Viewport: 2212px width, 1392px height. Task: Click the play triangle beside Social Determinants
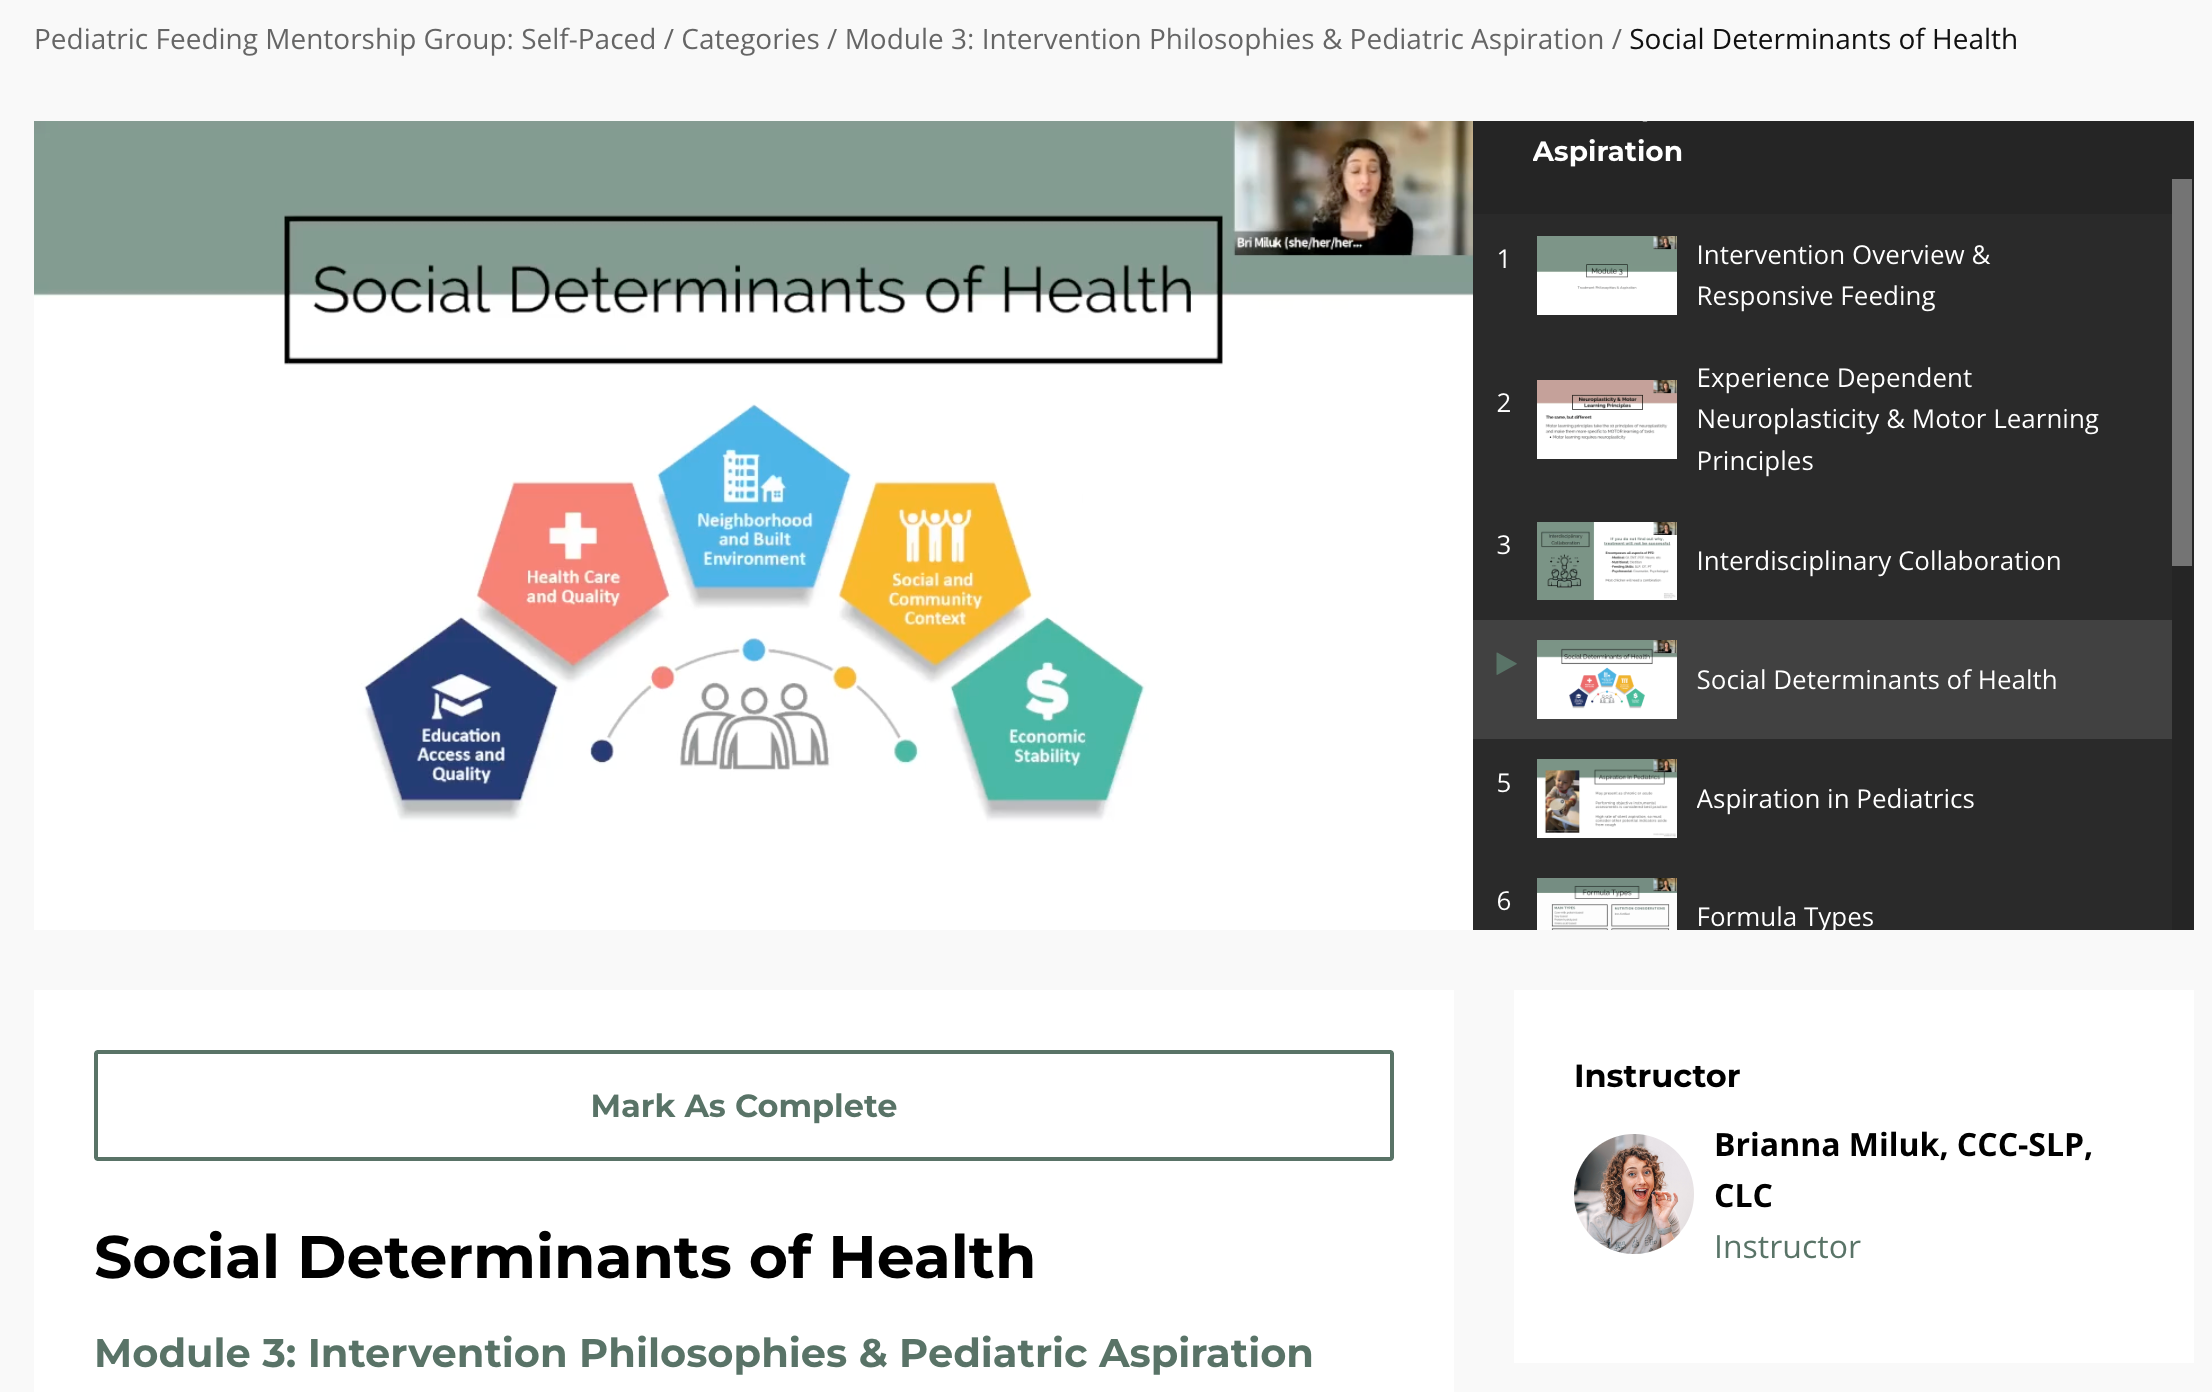tap(1505, 664)
